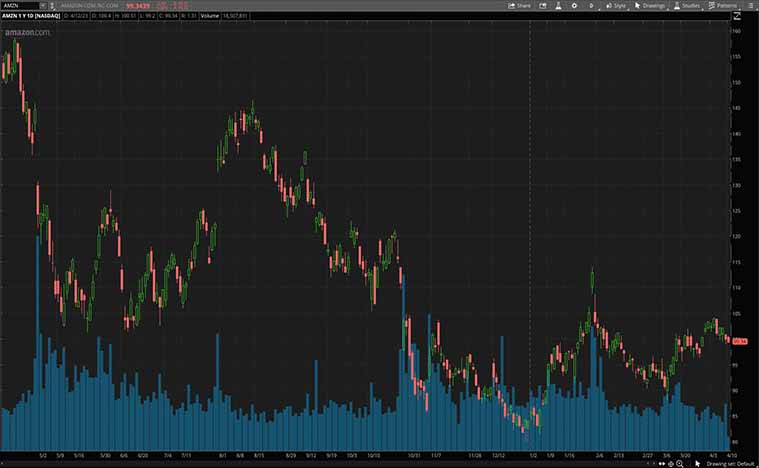
Task: Click the red last price label on the price axis
Action: click(x=740, y=341)
